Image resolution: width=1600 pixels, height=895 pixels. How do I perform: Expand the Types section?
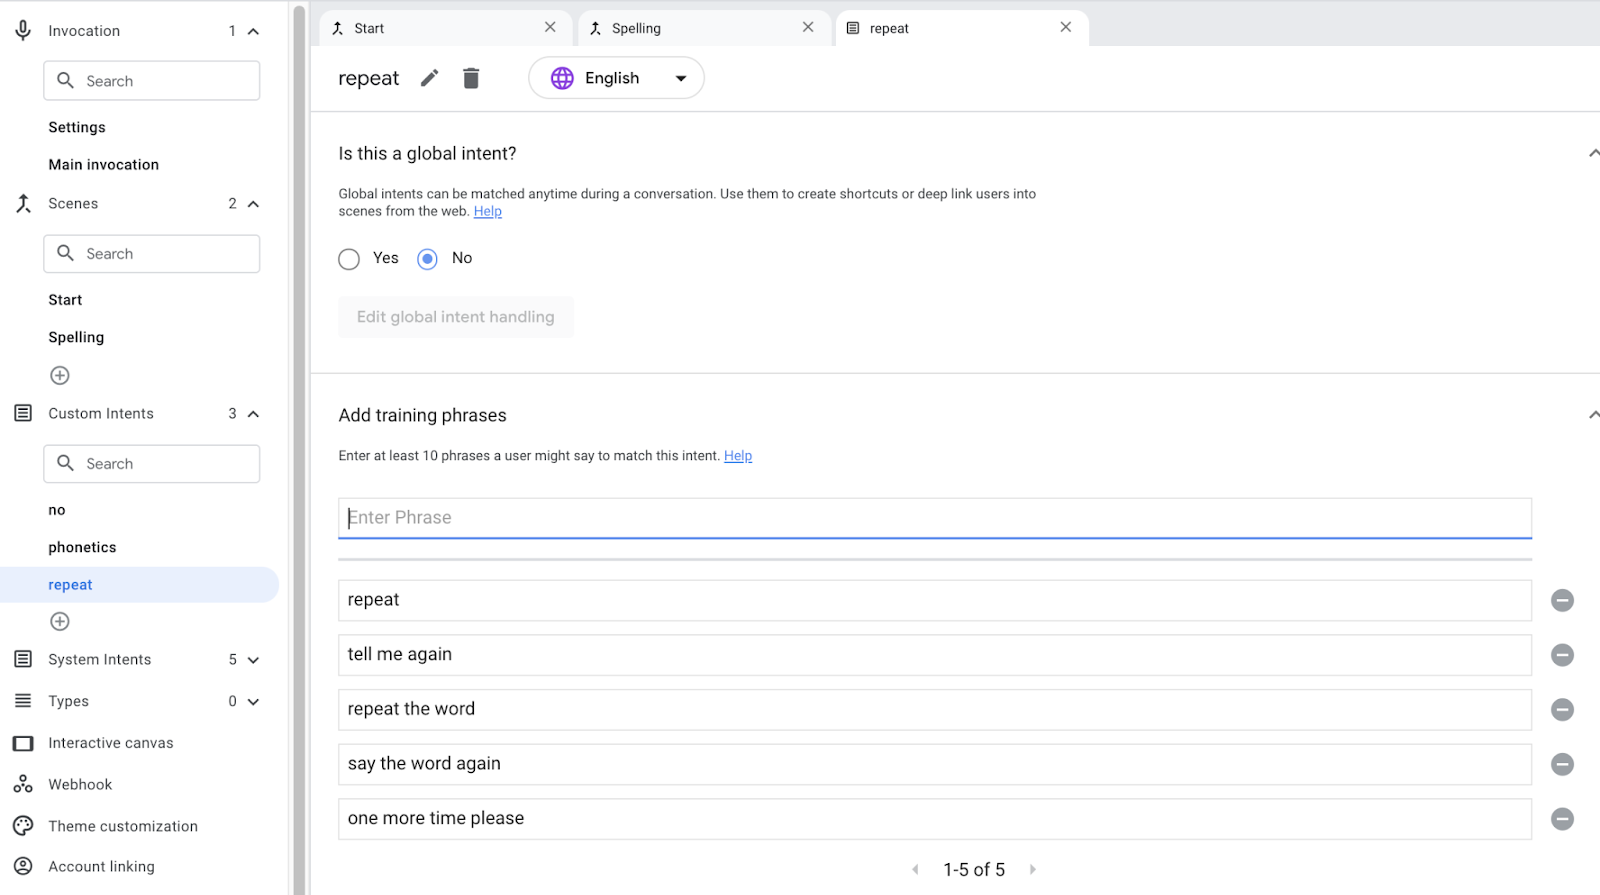point(253,702)
